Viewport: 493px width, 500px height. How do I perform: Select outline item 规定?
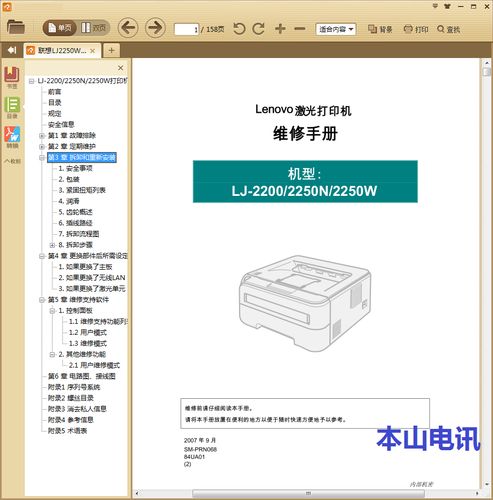[x=55, y=114]
